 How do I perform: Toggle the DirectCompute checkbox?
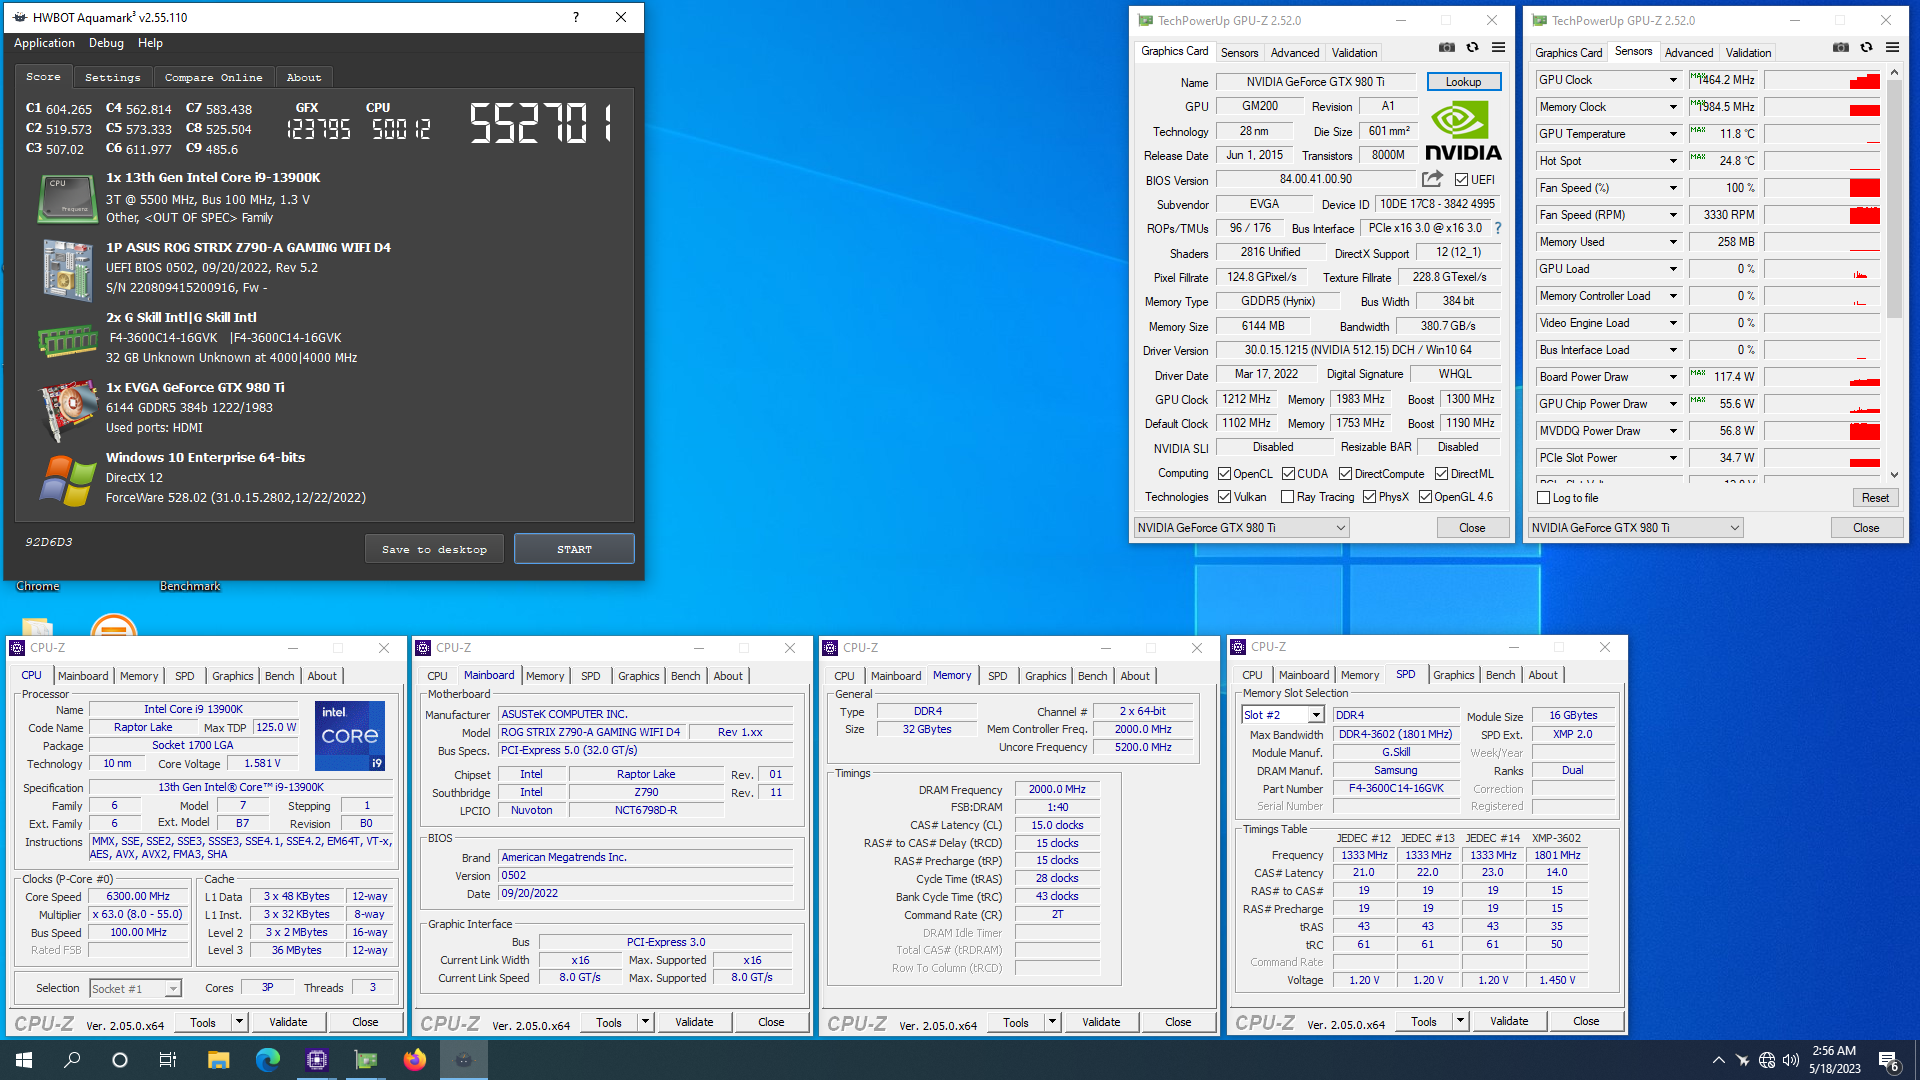tap(1345, 474)
